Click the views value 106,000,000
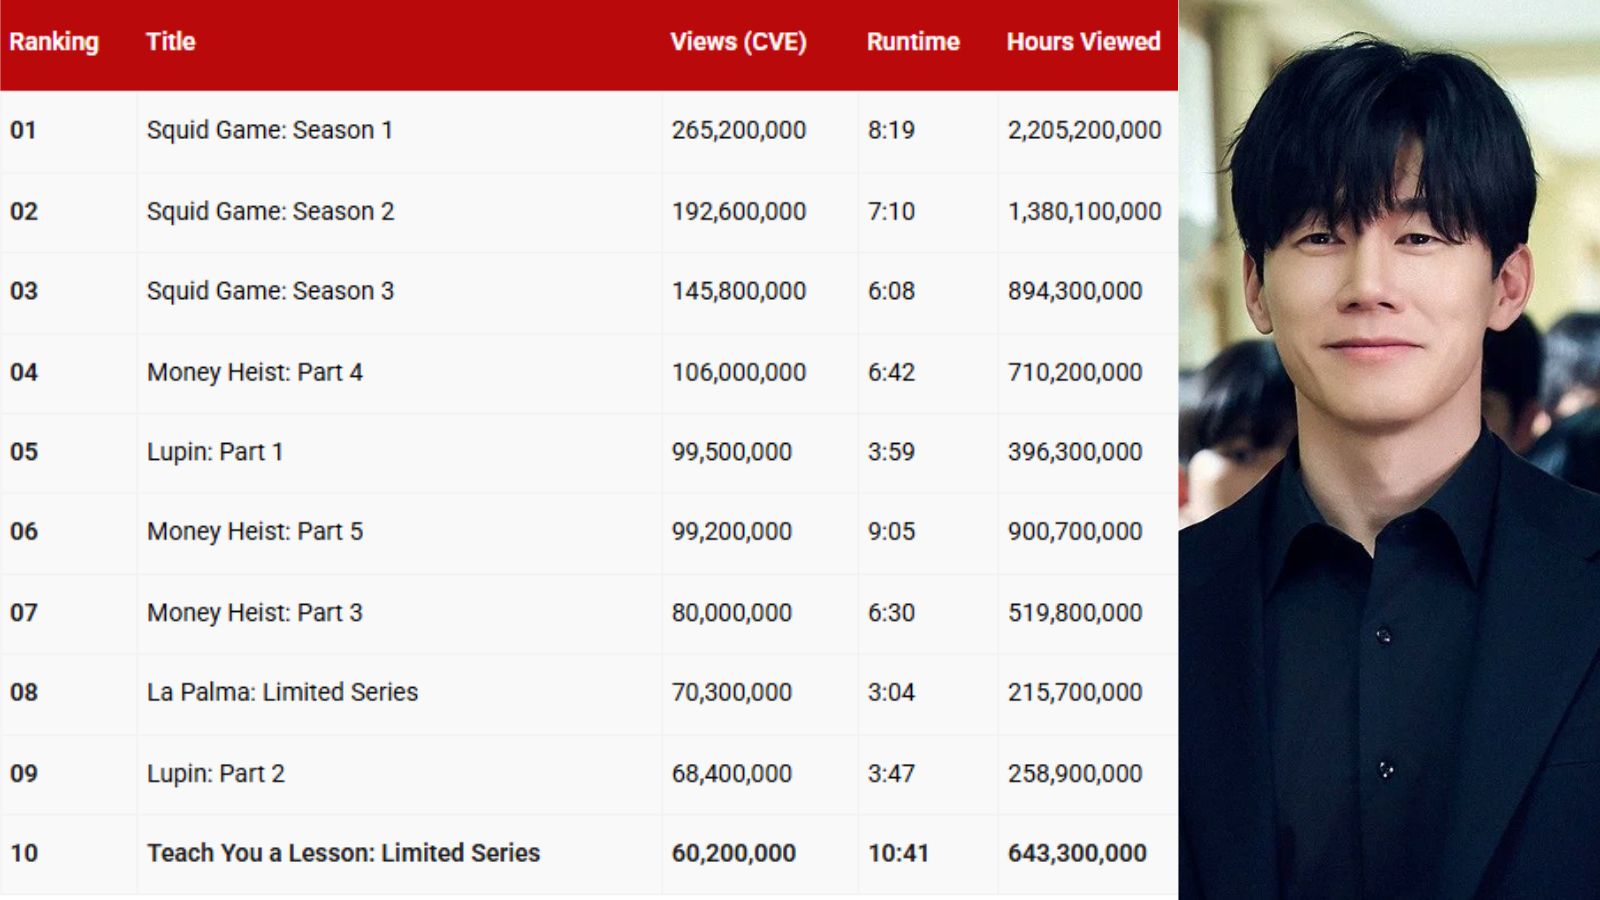 pos(739,373)
